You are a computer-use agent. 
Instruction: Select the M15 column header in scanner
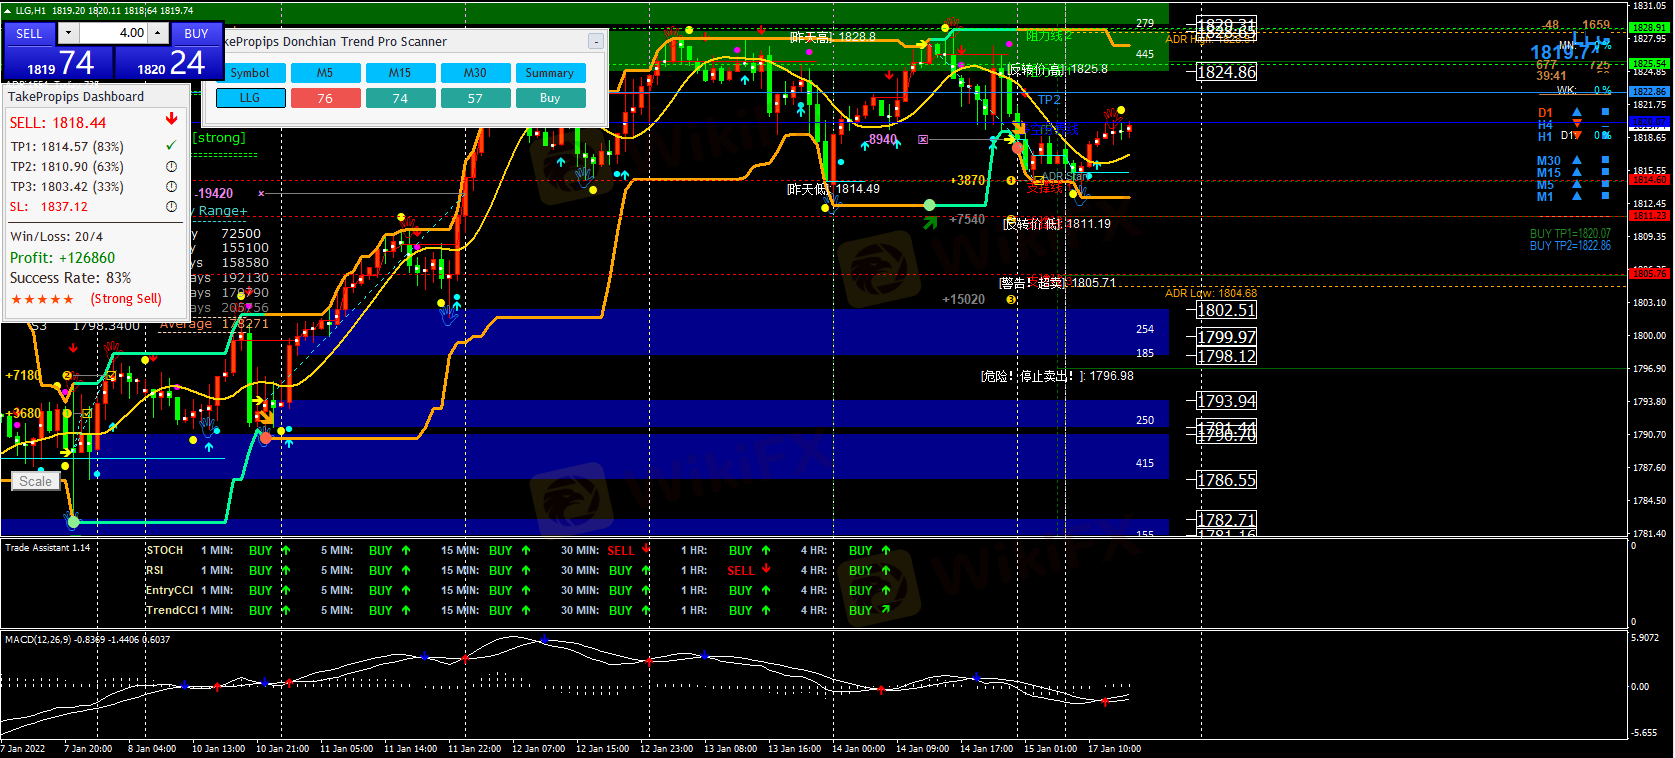coord(400,73)
